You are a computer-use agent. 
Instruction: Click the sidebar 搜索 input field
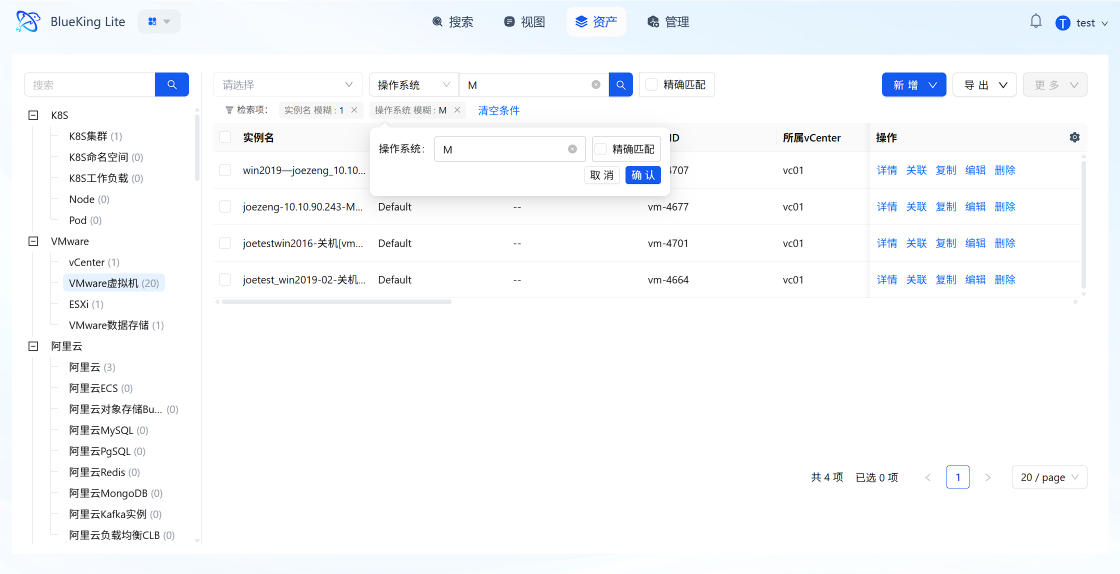(x=89, y=84)
